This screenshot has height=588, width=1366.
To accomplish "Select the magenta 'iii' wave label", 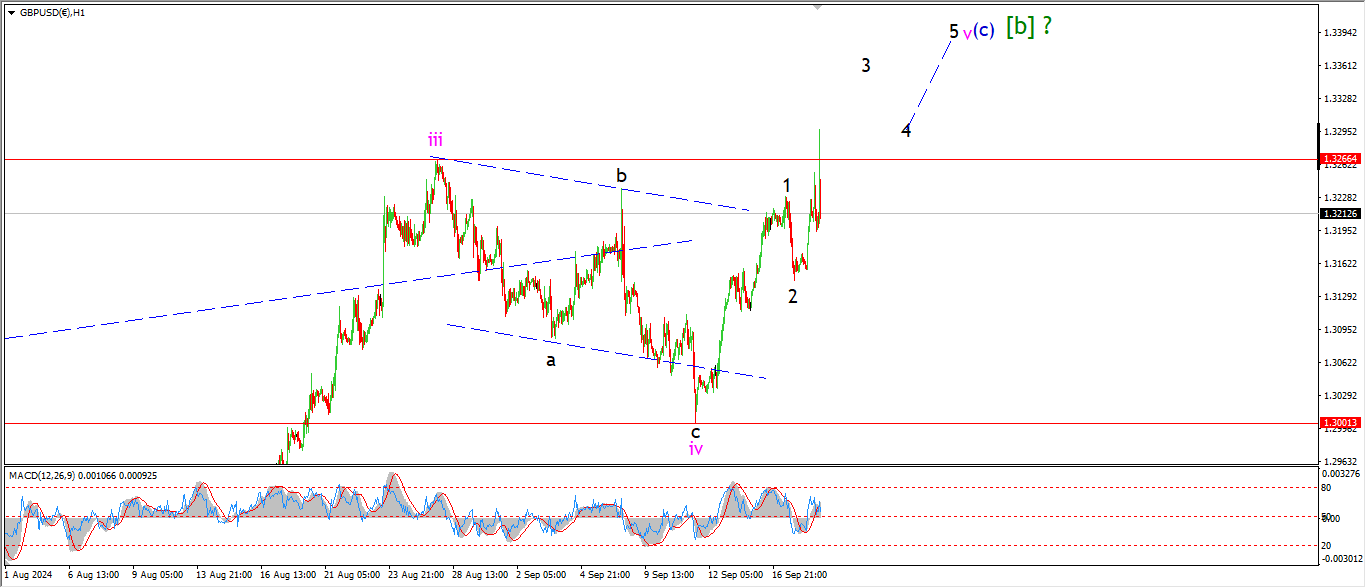I will click(x=436, y=140).
